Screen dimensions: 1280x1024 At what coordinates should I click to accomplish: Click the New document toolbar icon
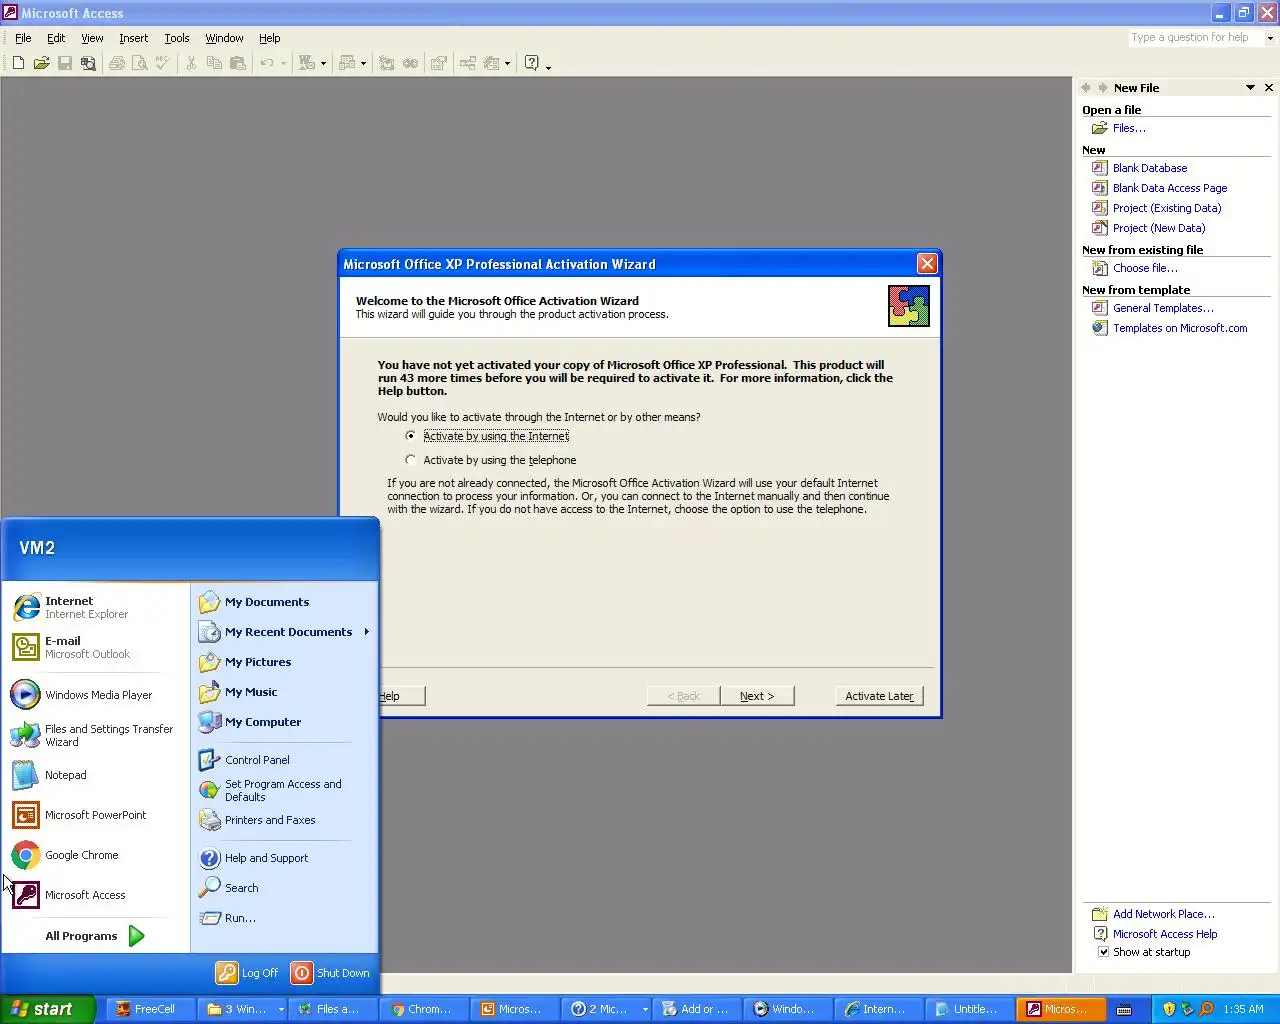tap(18, 63)
